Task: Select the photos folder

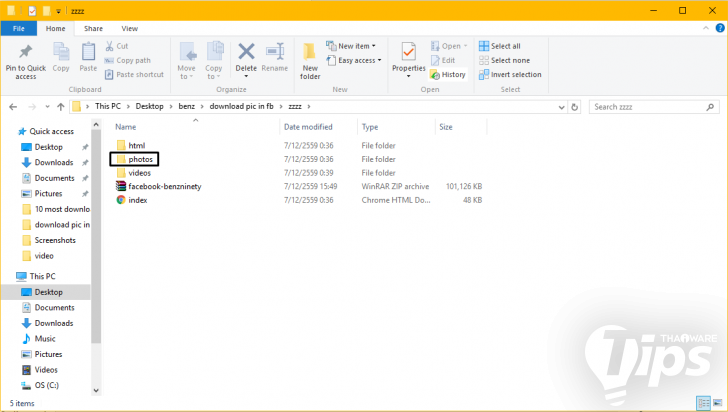Action: point(140,159)
